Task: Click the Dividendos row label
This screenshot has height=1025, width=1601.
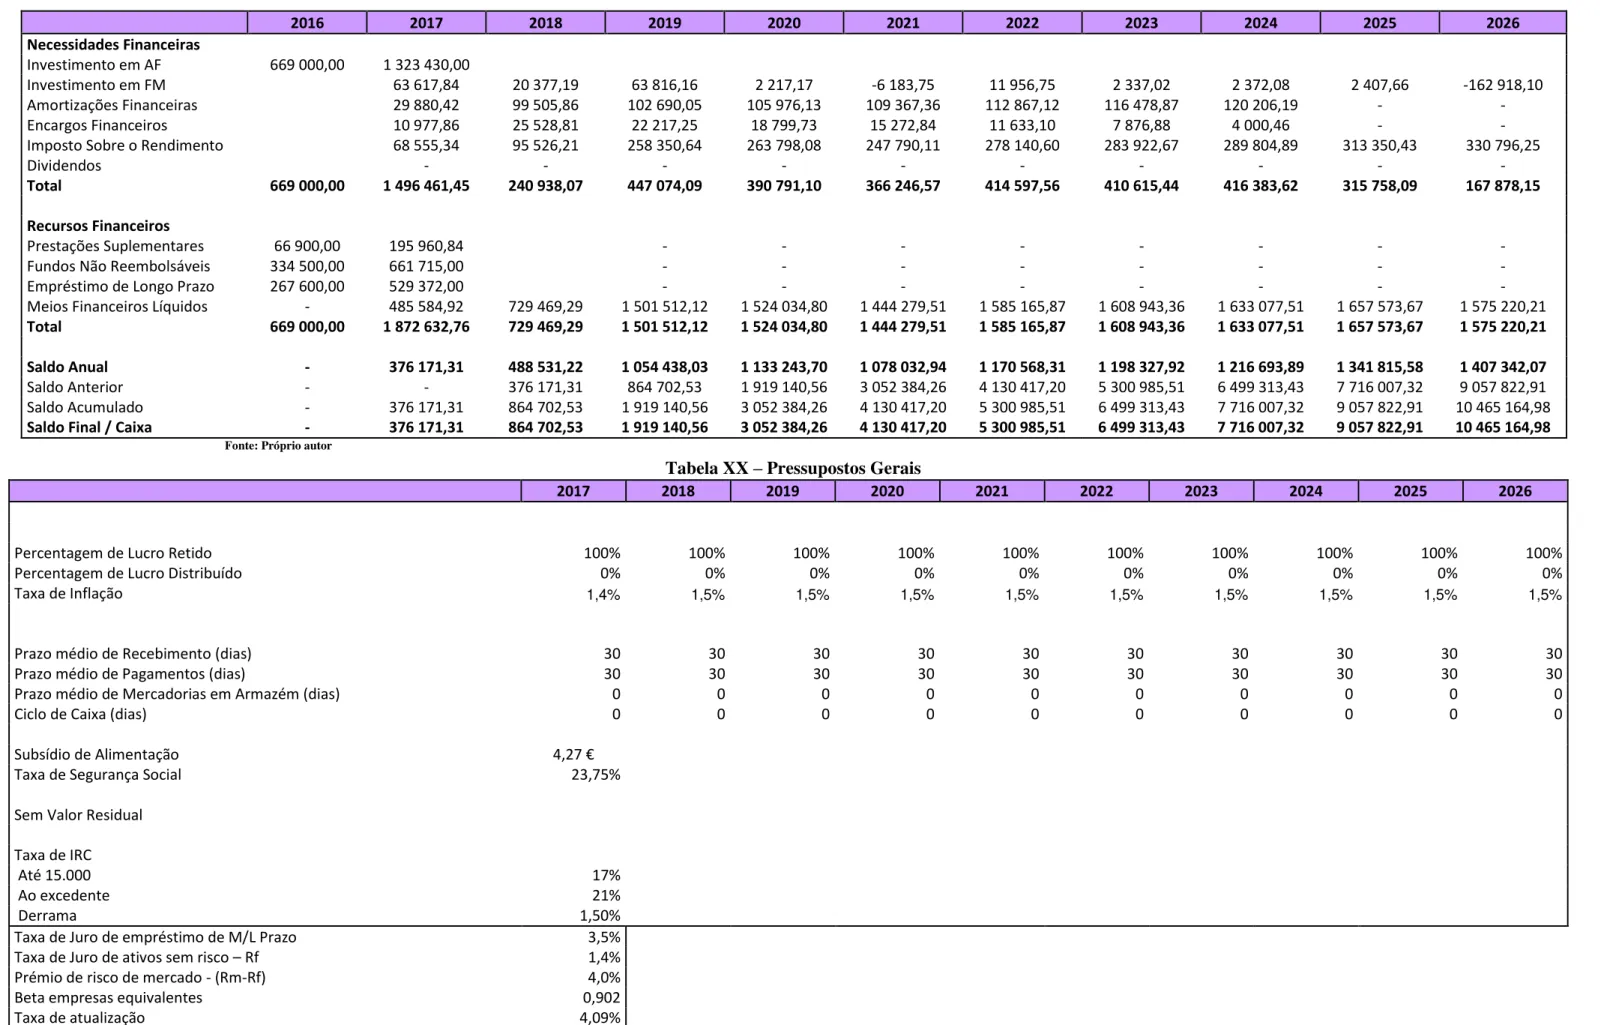Action: 64,165
